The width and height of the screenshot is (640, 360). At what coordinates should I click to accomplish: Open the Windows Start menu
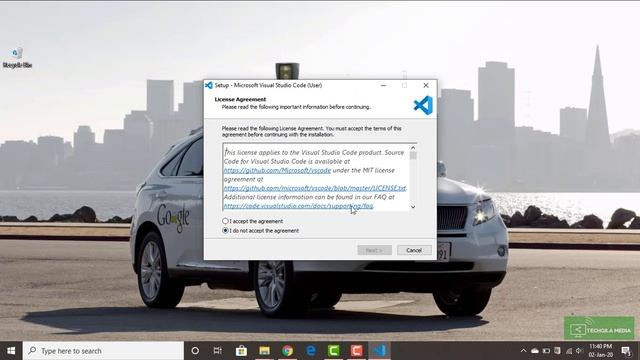coord(11,351)
